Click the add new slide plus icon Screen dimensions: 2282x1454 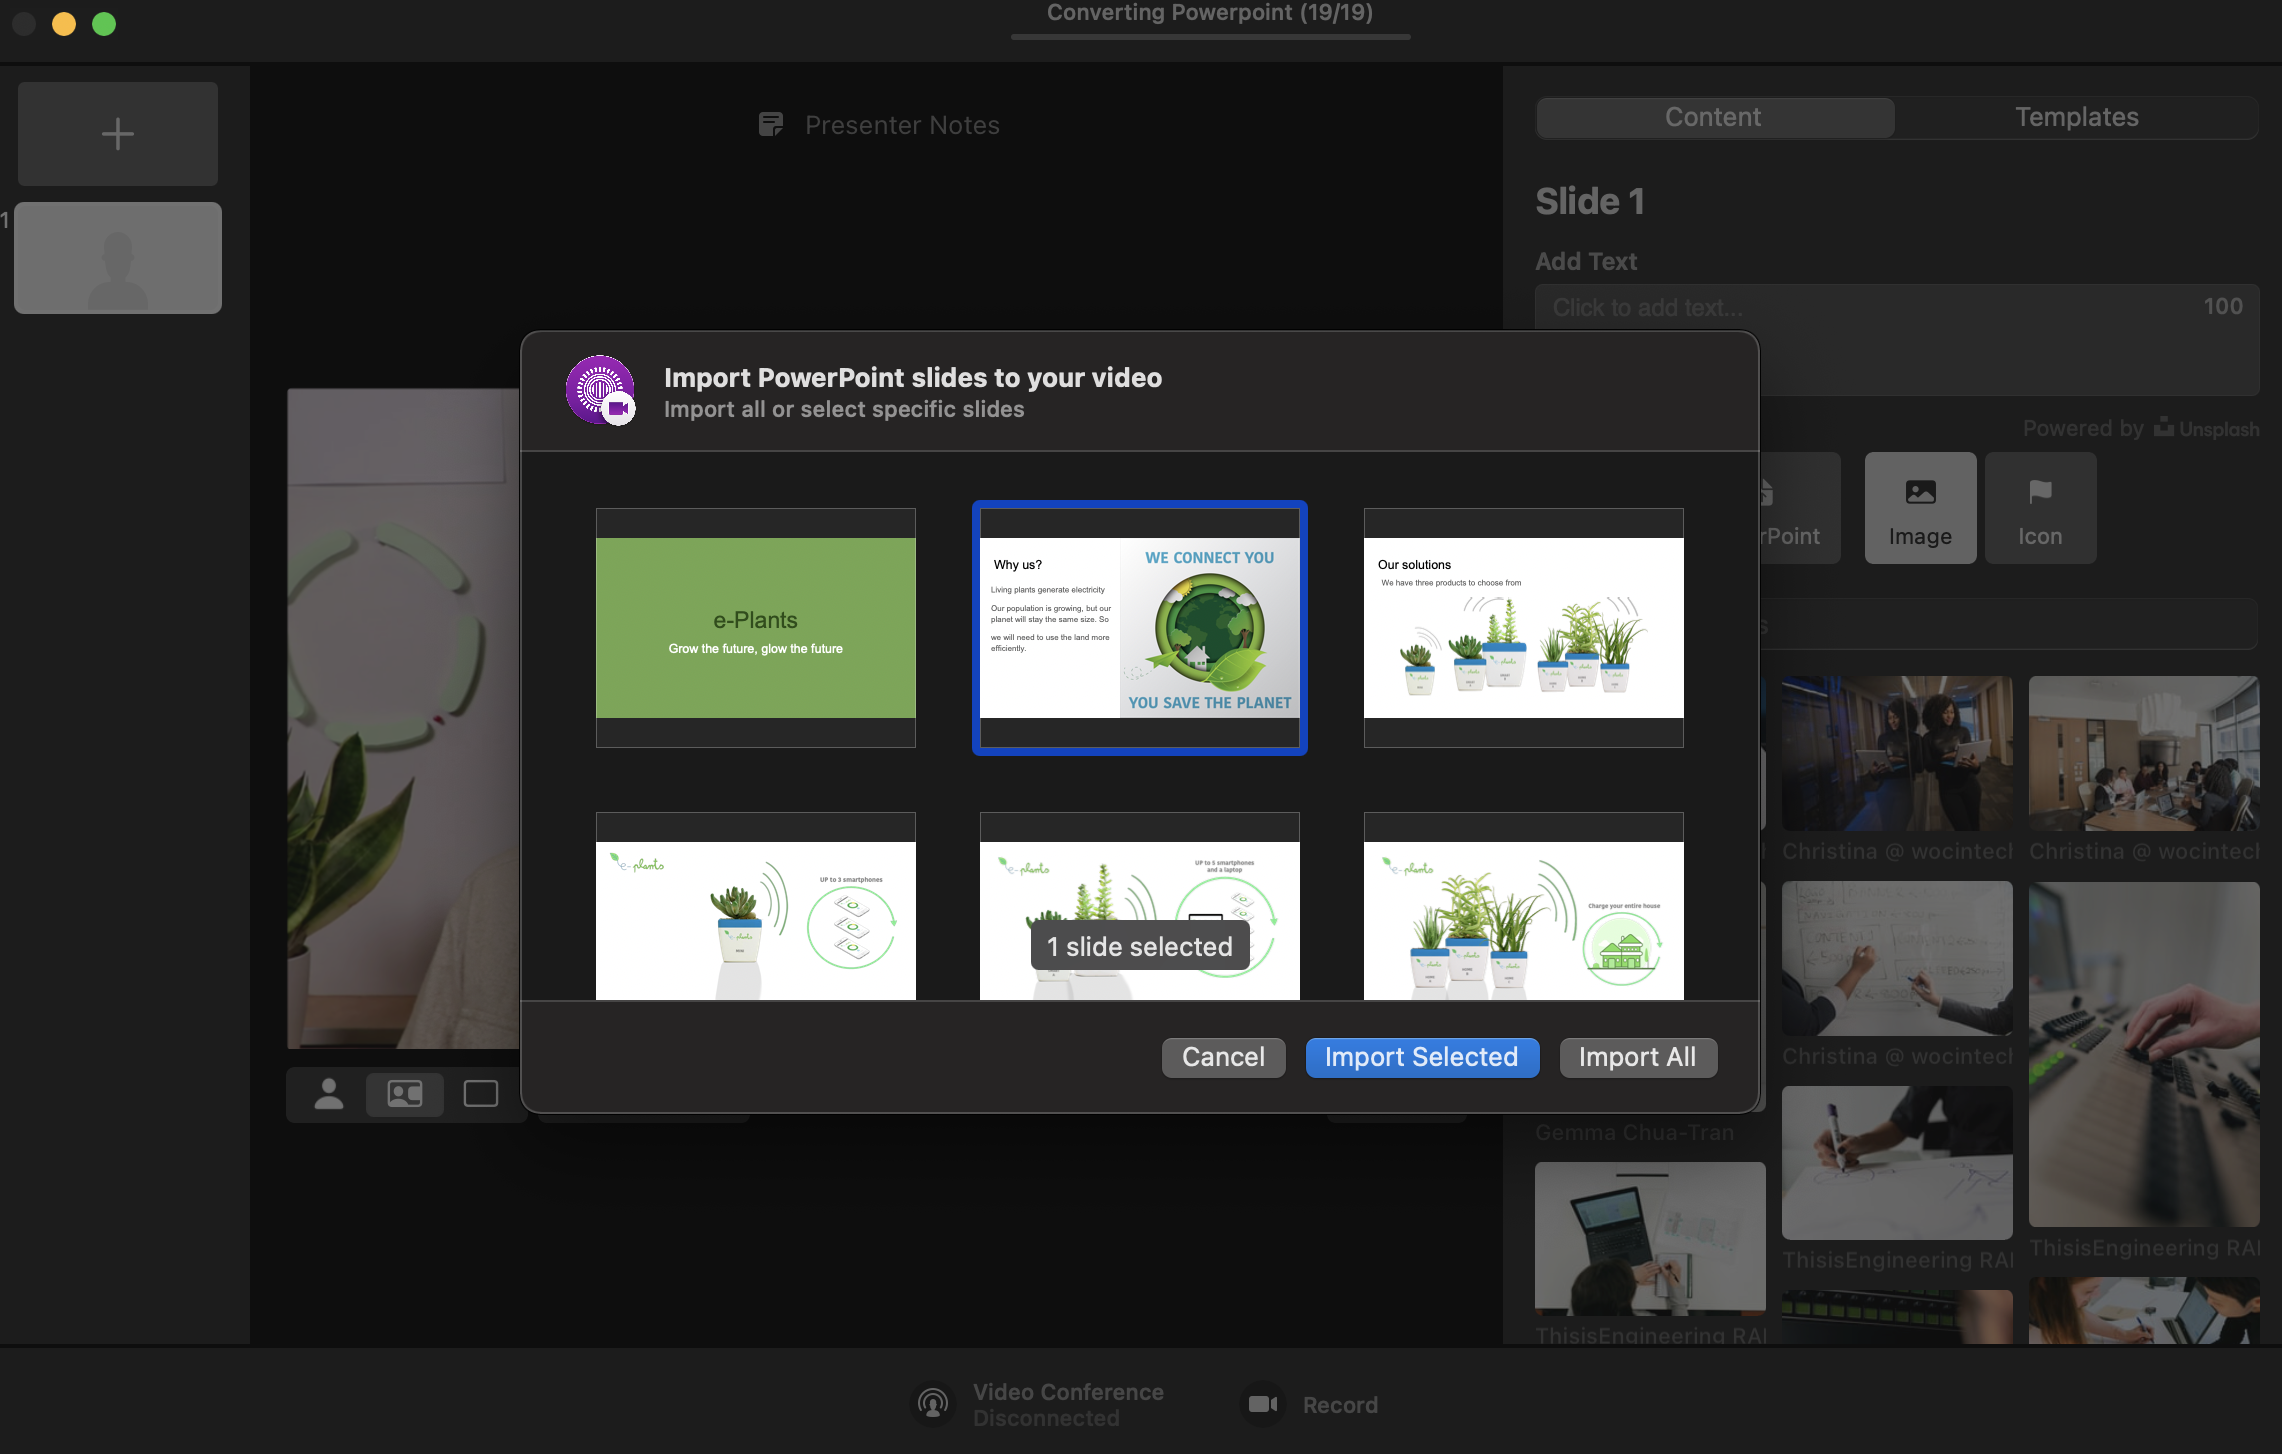(x=118, y=134)
